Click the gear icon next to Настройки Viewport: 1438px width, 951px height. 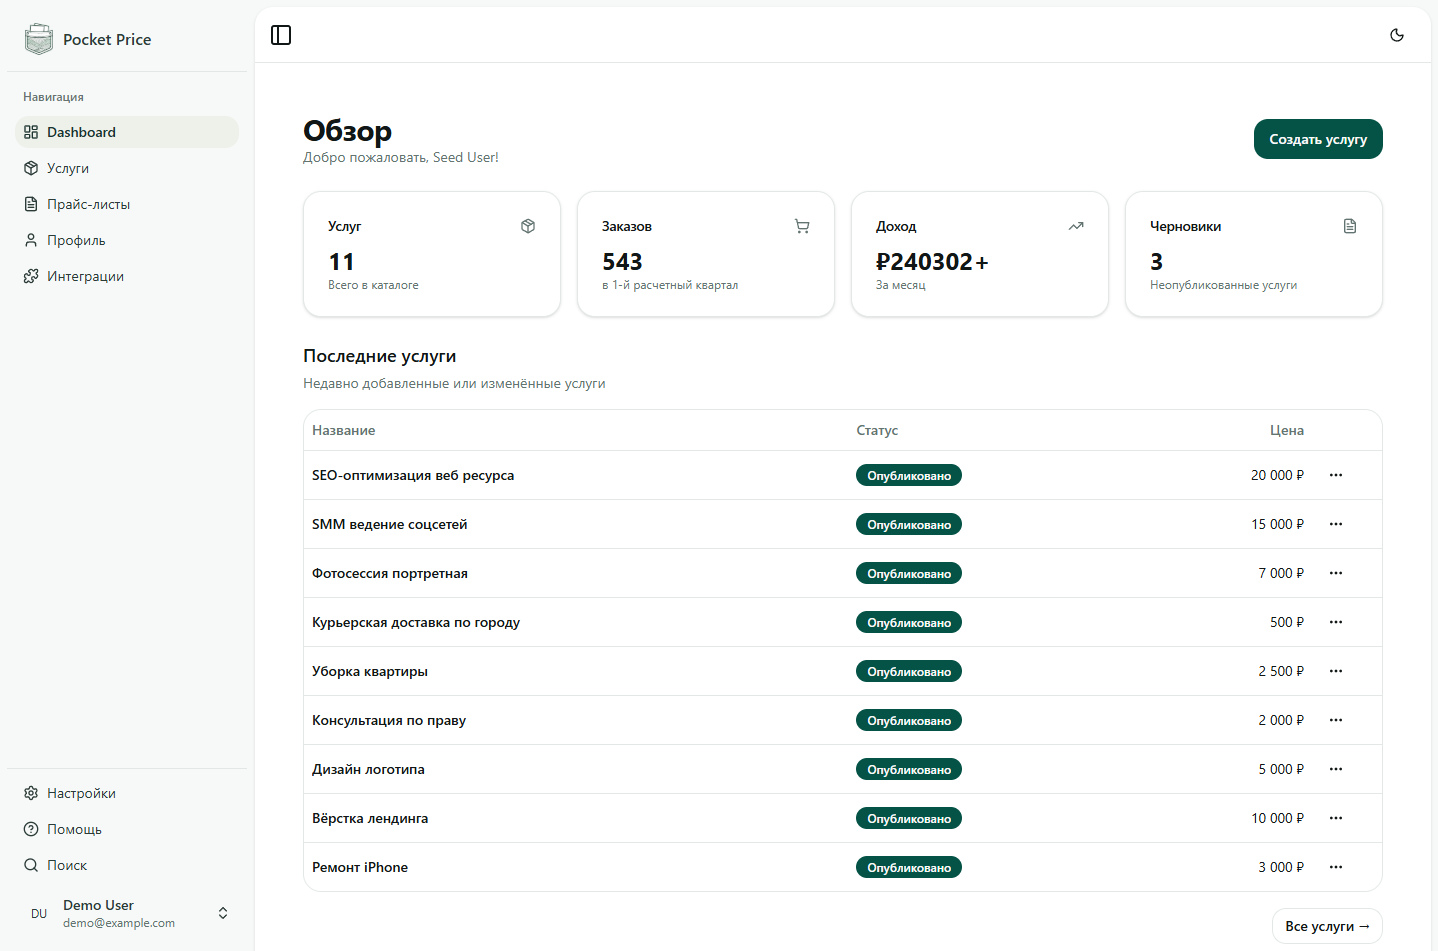[x=30, y=792]
